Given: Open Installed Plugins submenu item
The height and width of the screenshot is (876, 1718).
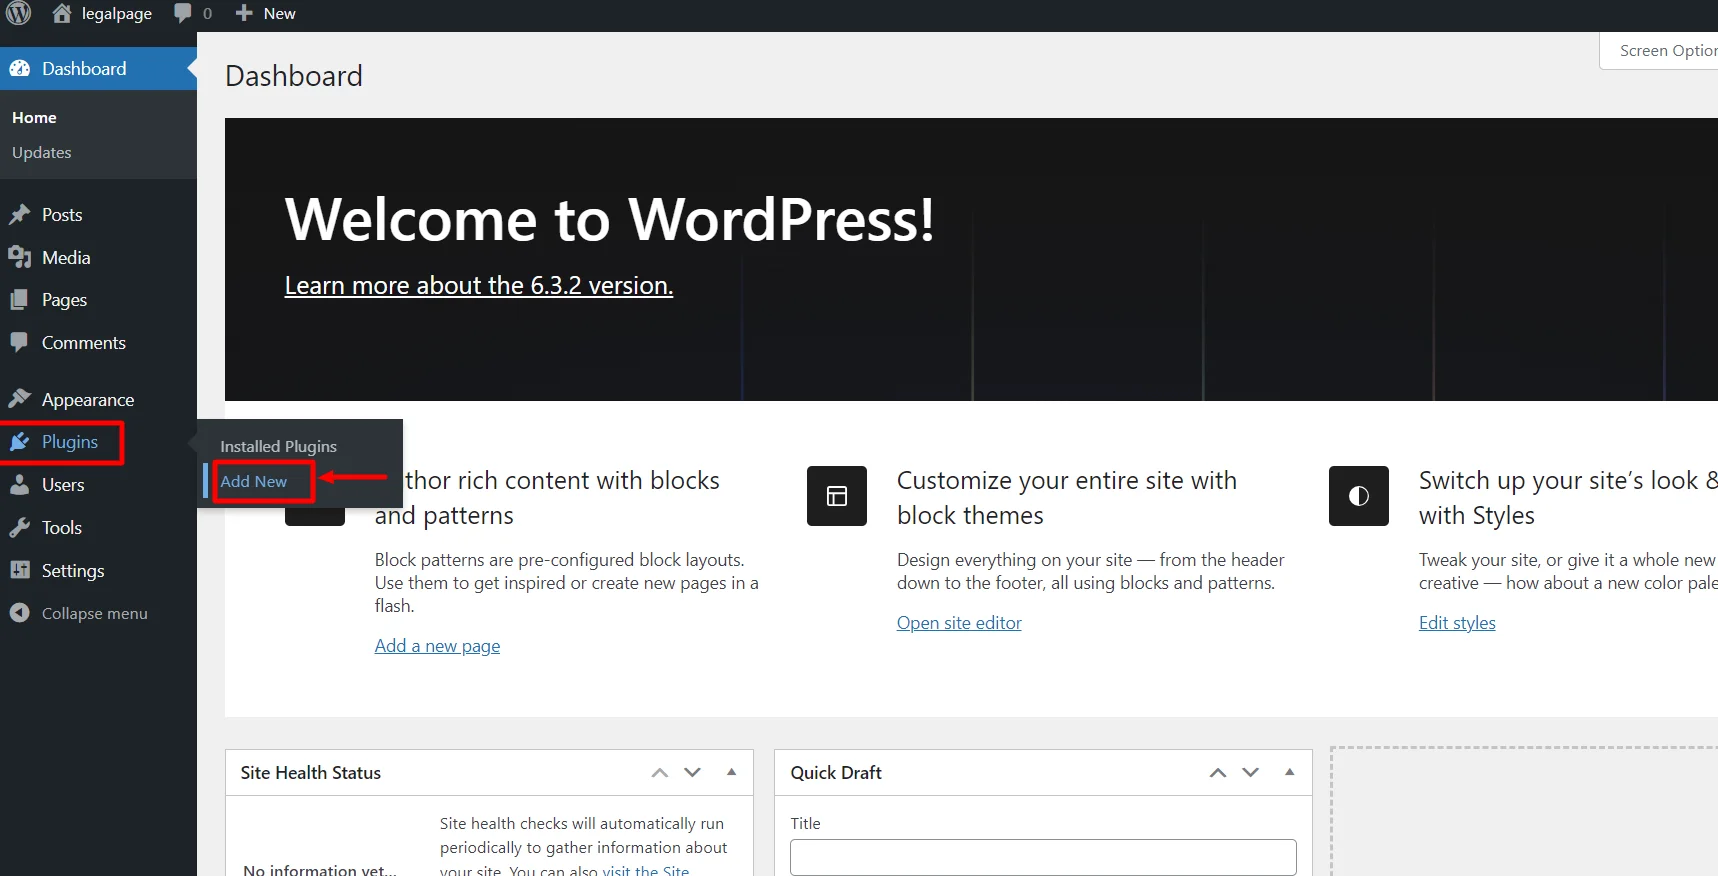Looking at the screenshot, I should click(x=278, y=446).
